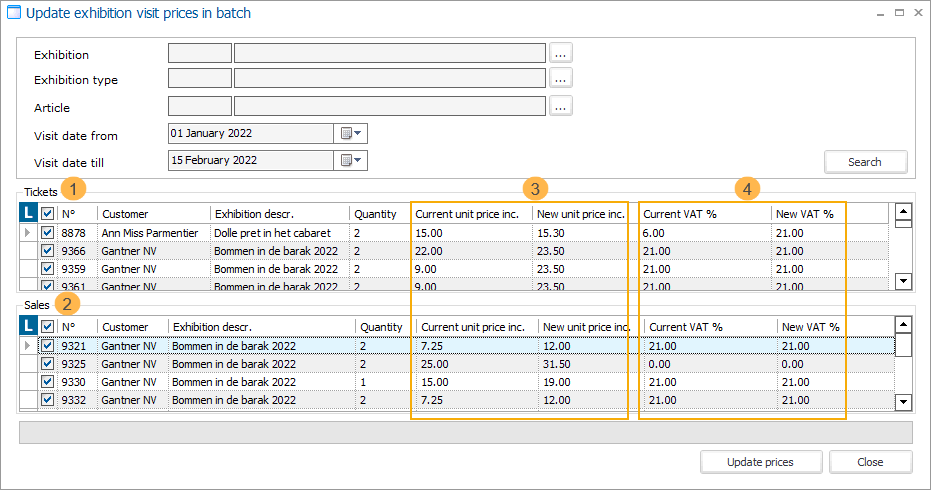Viewport: 931px width, 490px height.
Task: Click the Search button
Action: point(865,162)
